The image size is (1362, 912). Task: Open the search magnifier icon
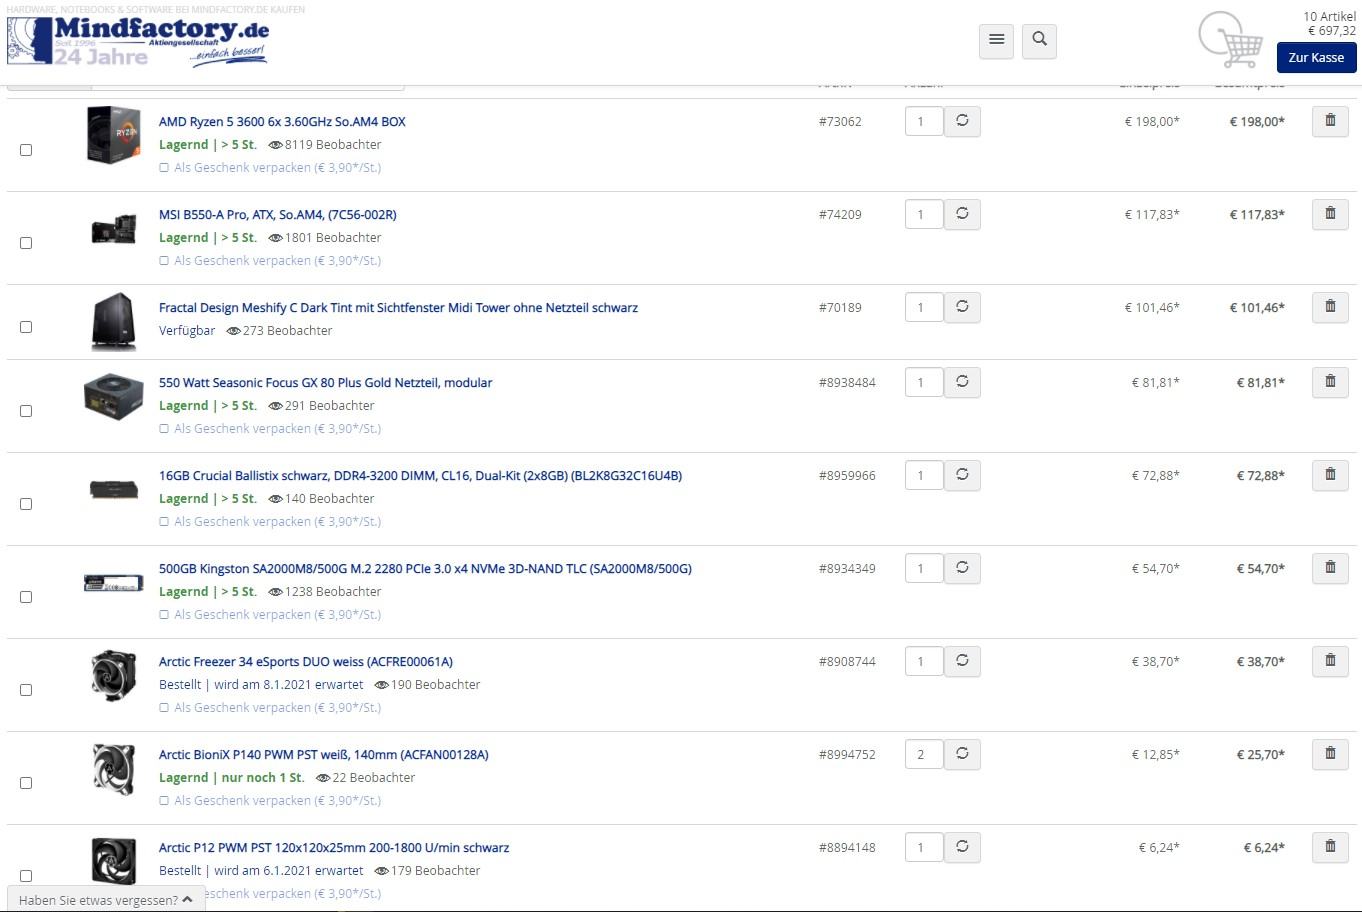pos(1040,40)
